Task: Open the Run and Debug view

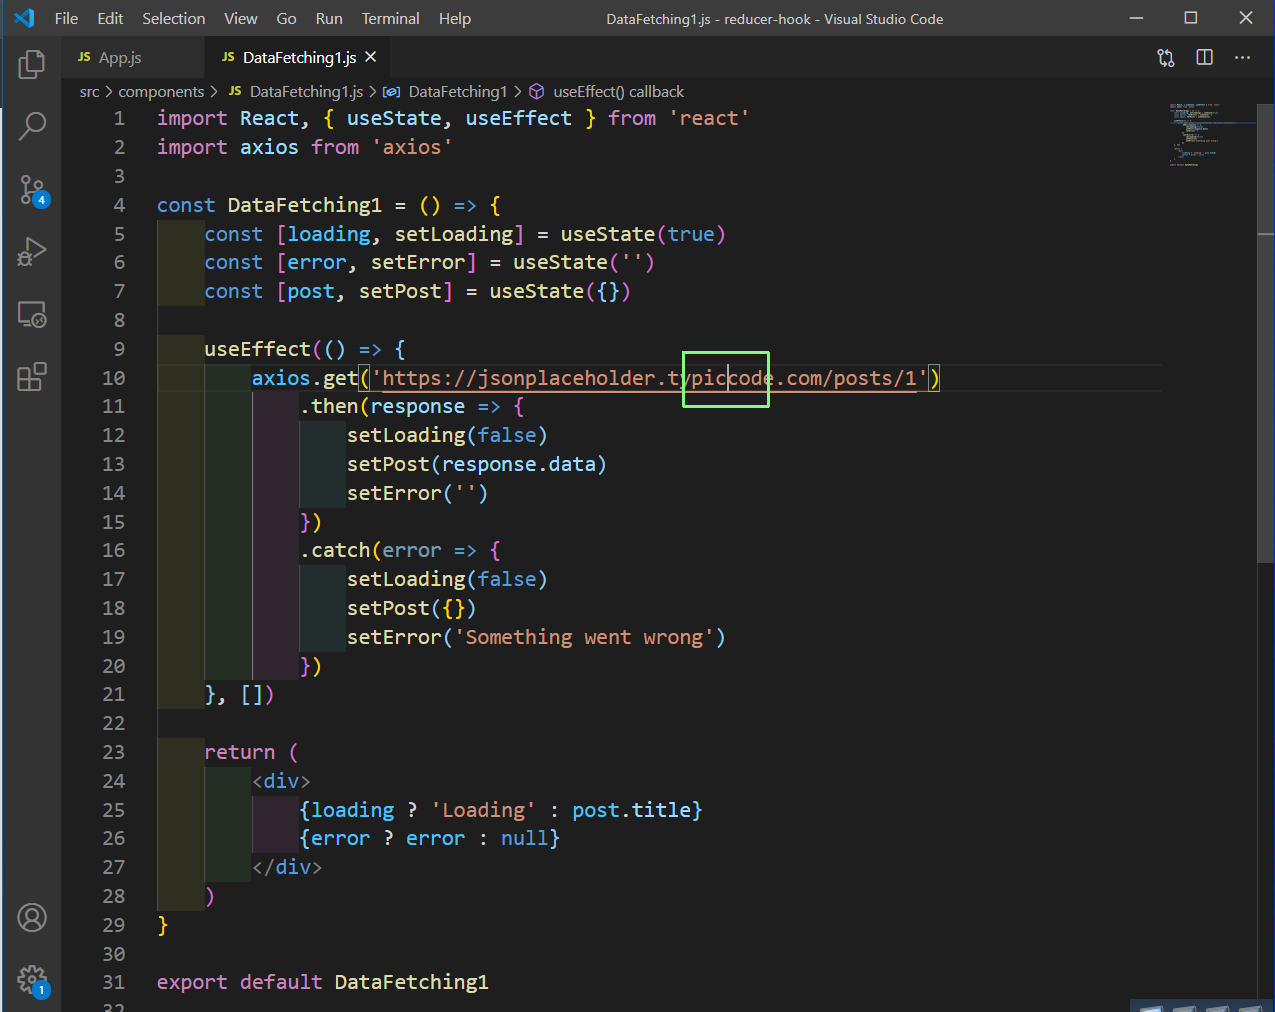Action: [32, 252]
